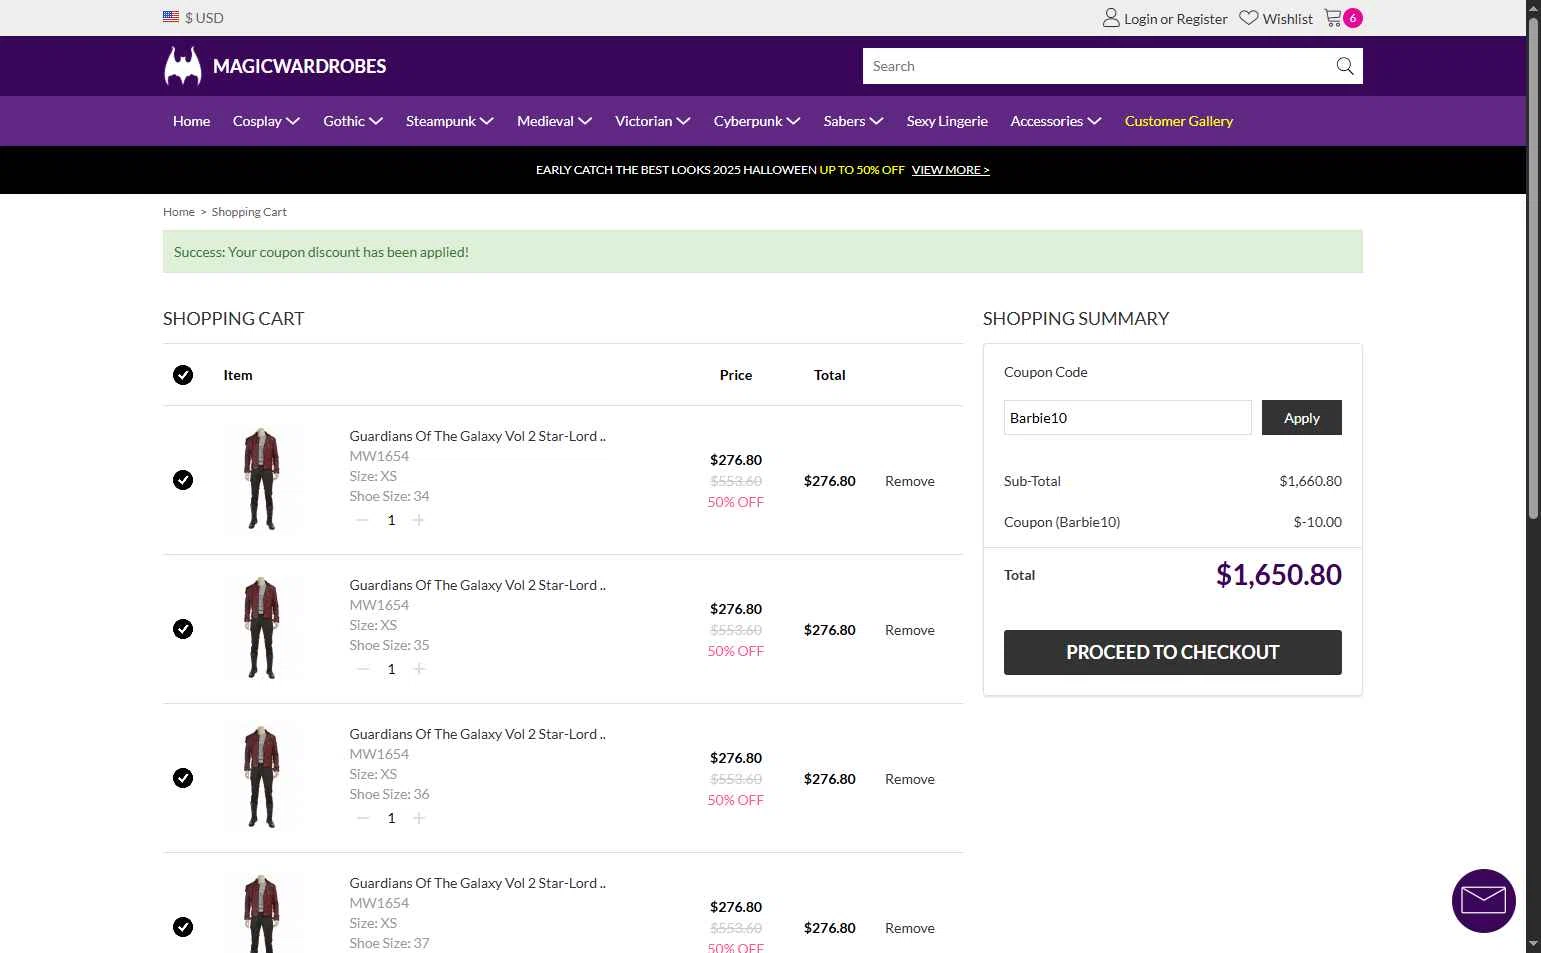Expand the Accessories menu
The width and height of the screenshot is (1541, 953).
1056,121
